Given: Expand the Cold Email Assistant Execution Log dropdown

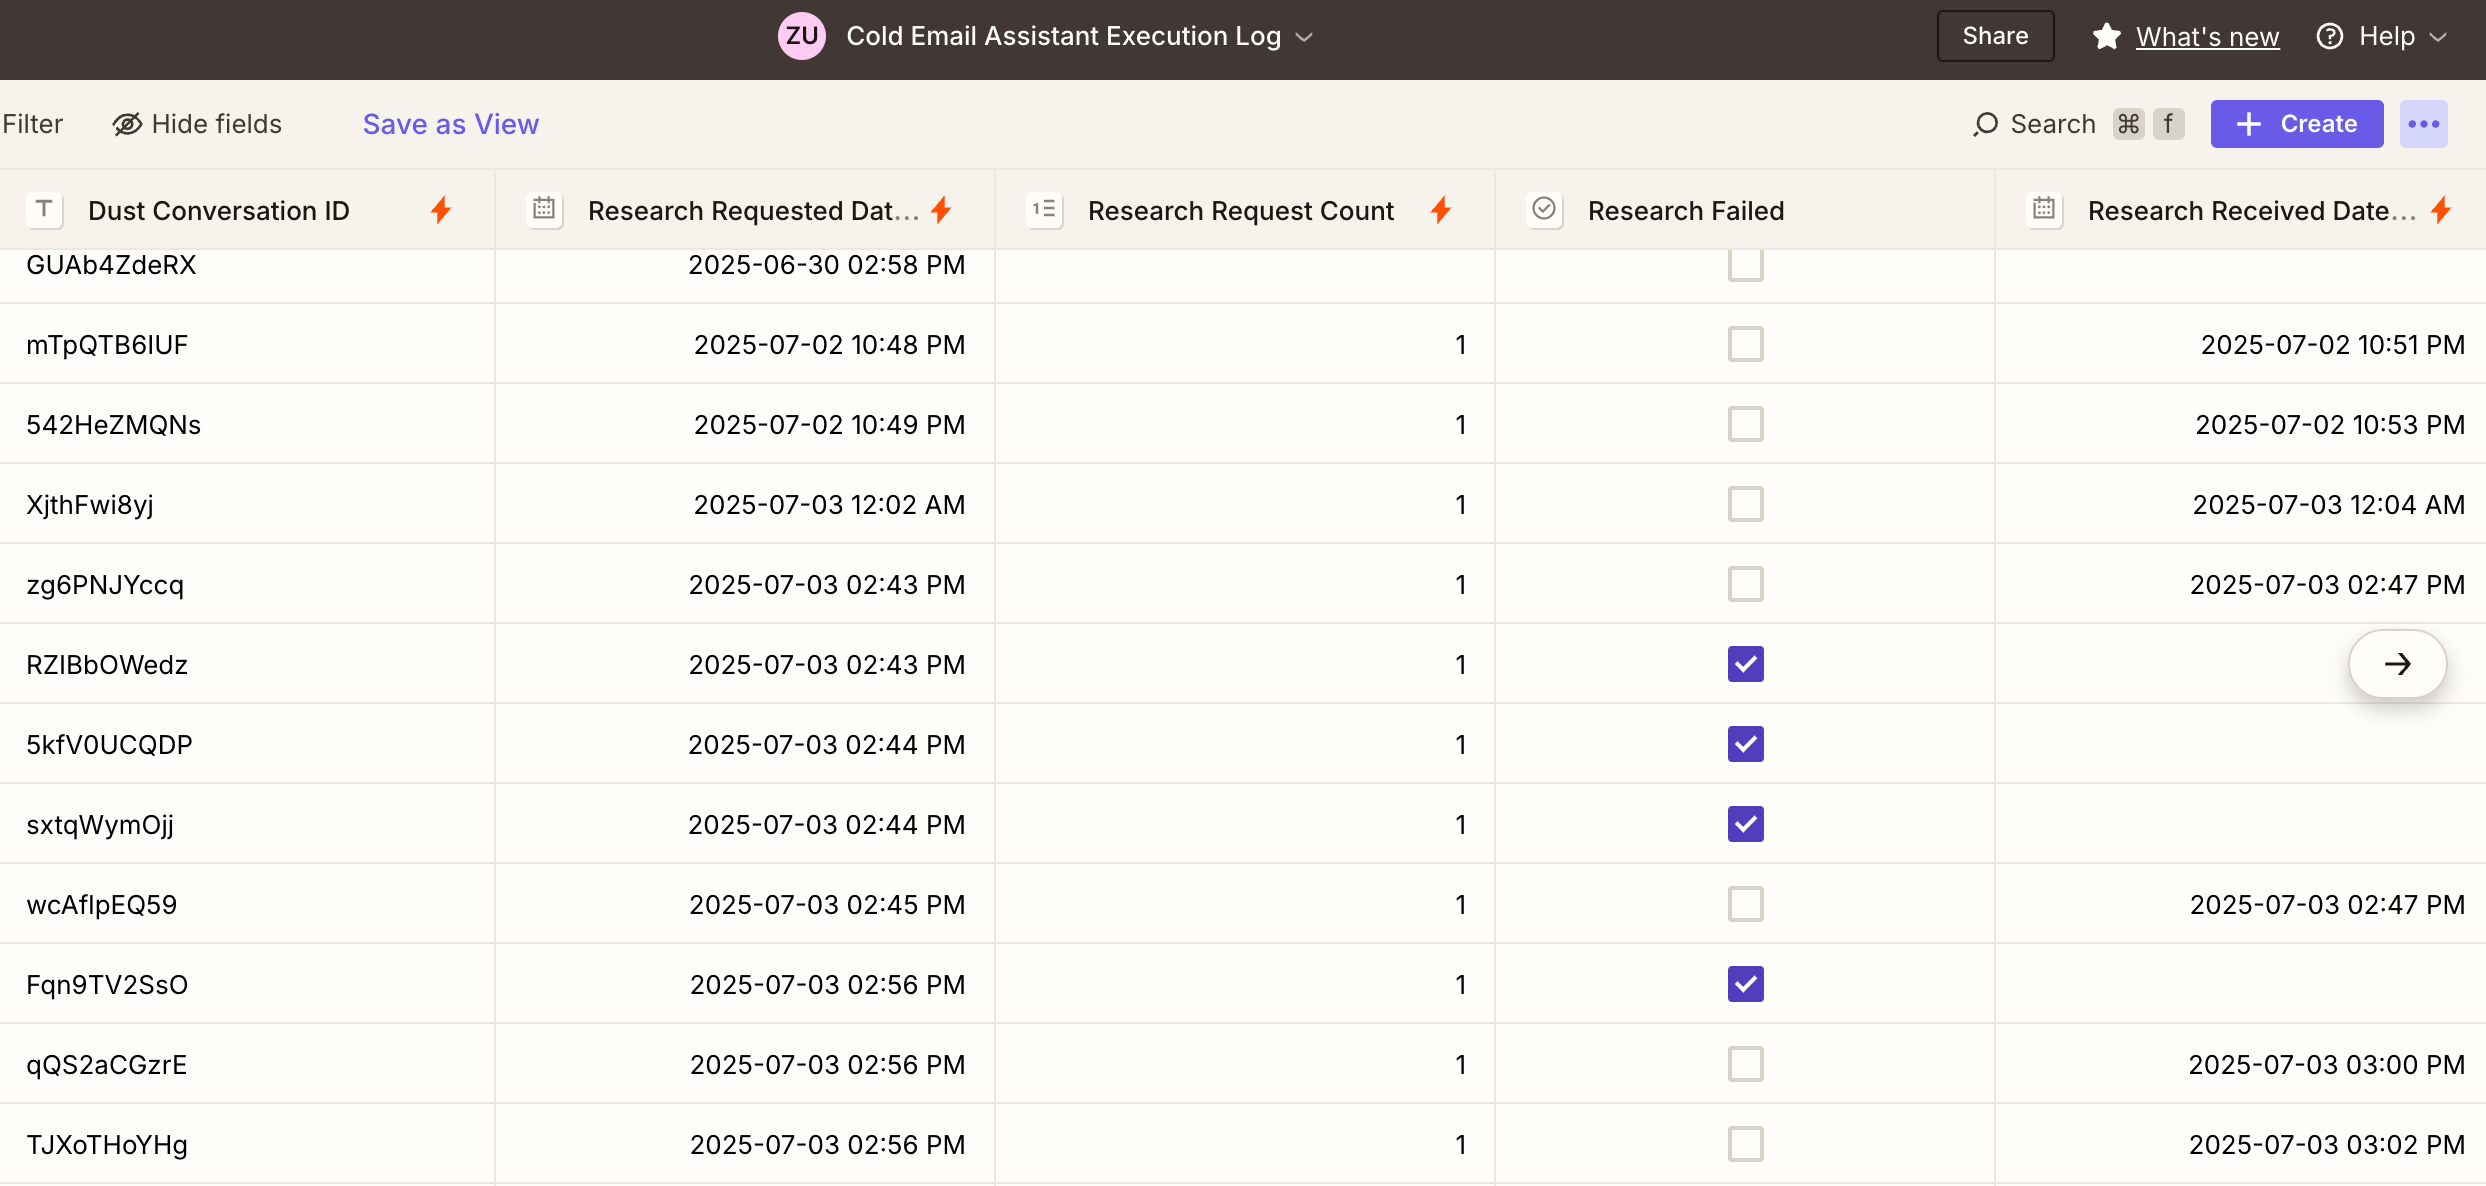Looking at the screenshot, I should pos(1304,37).
